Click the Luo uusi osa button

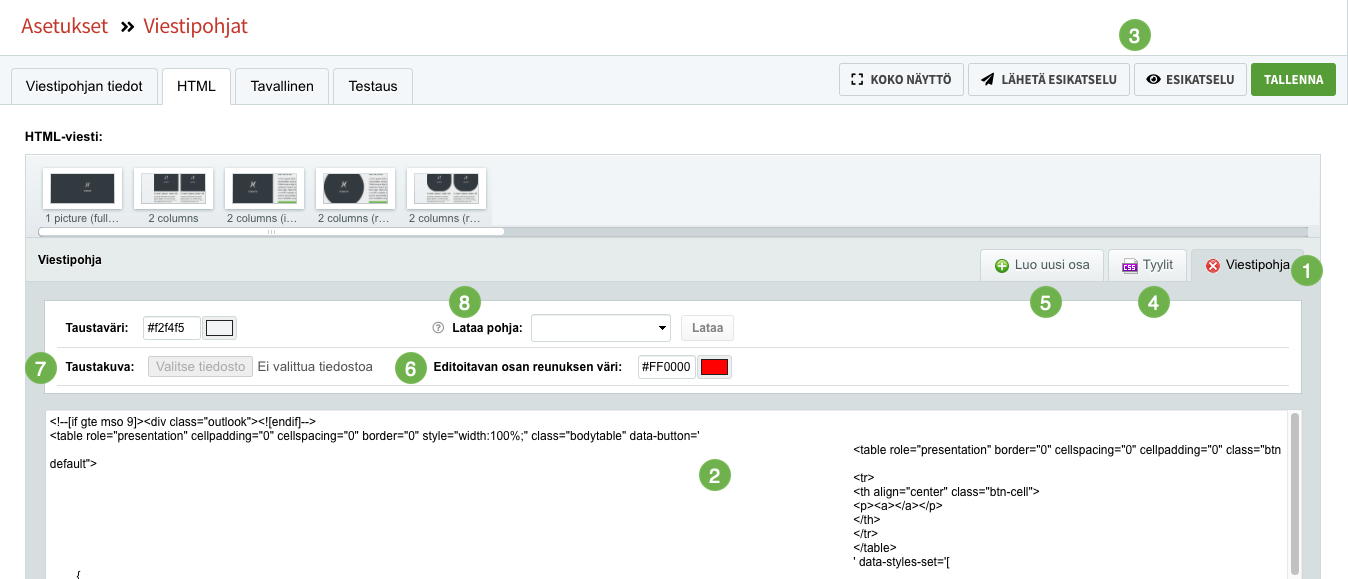pyautogui.click(x=1042, y=266)
